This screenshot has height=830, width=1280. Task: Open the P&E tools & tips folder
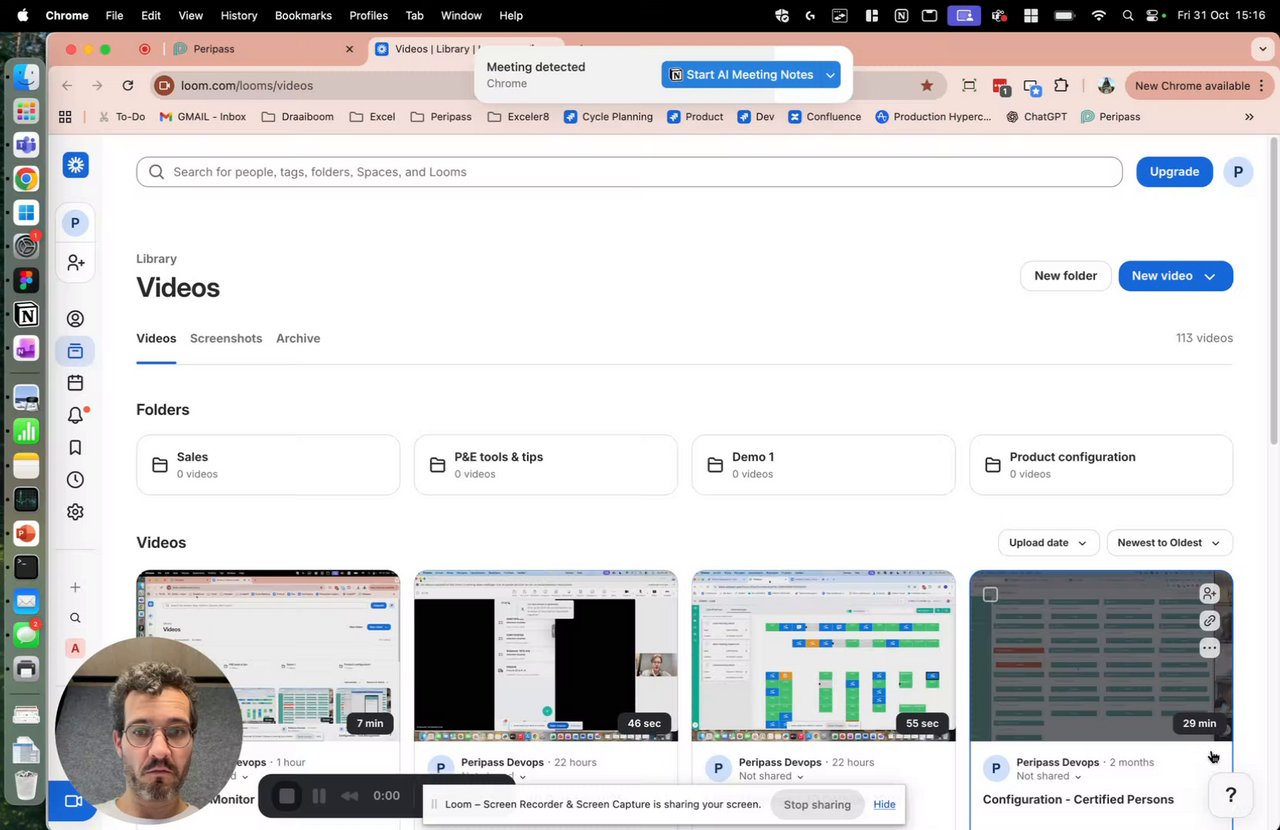click(x=545, y=465)
